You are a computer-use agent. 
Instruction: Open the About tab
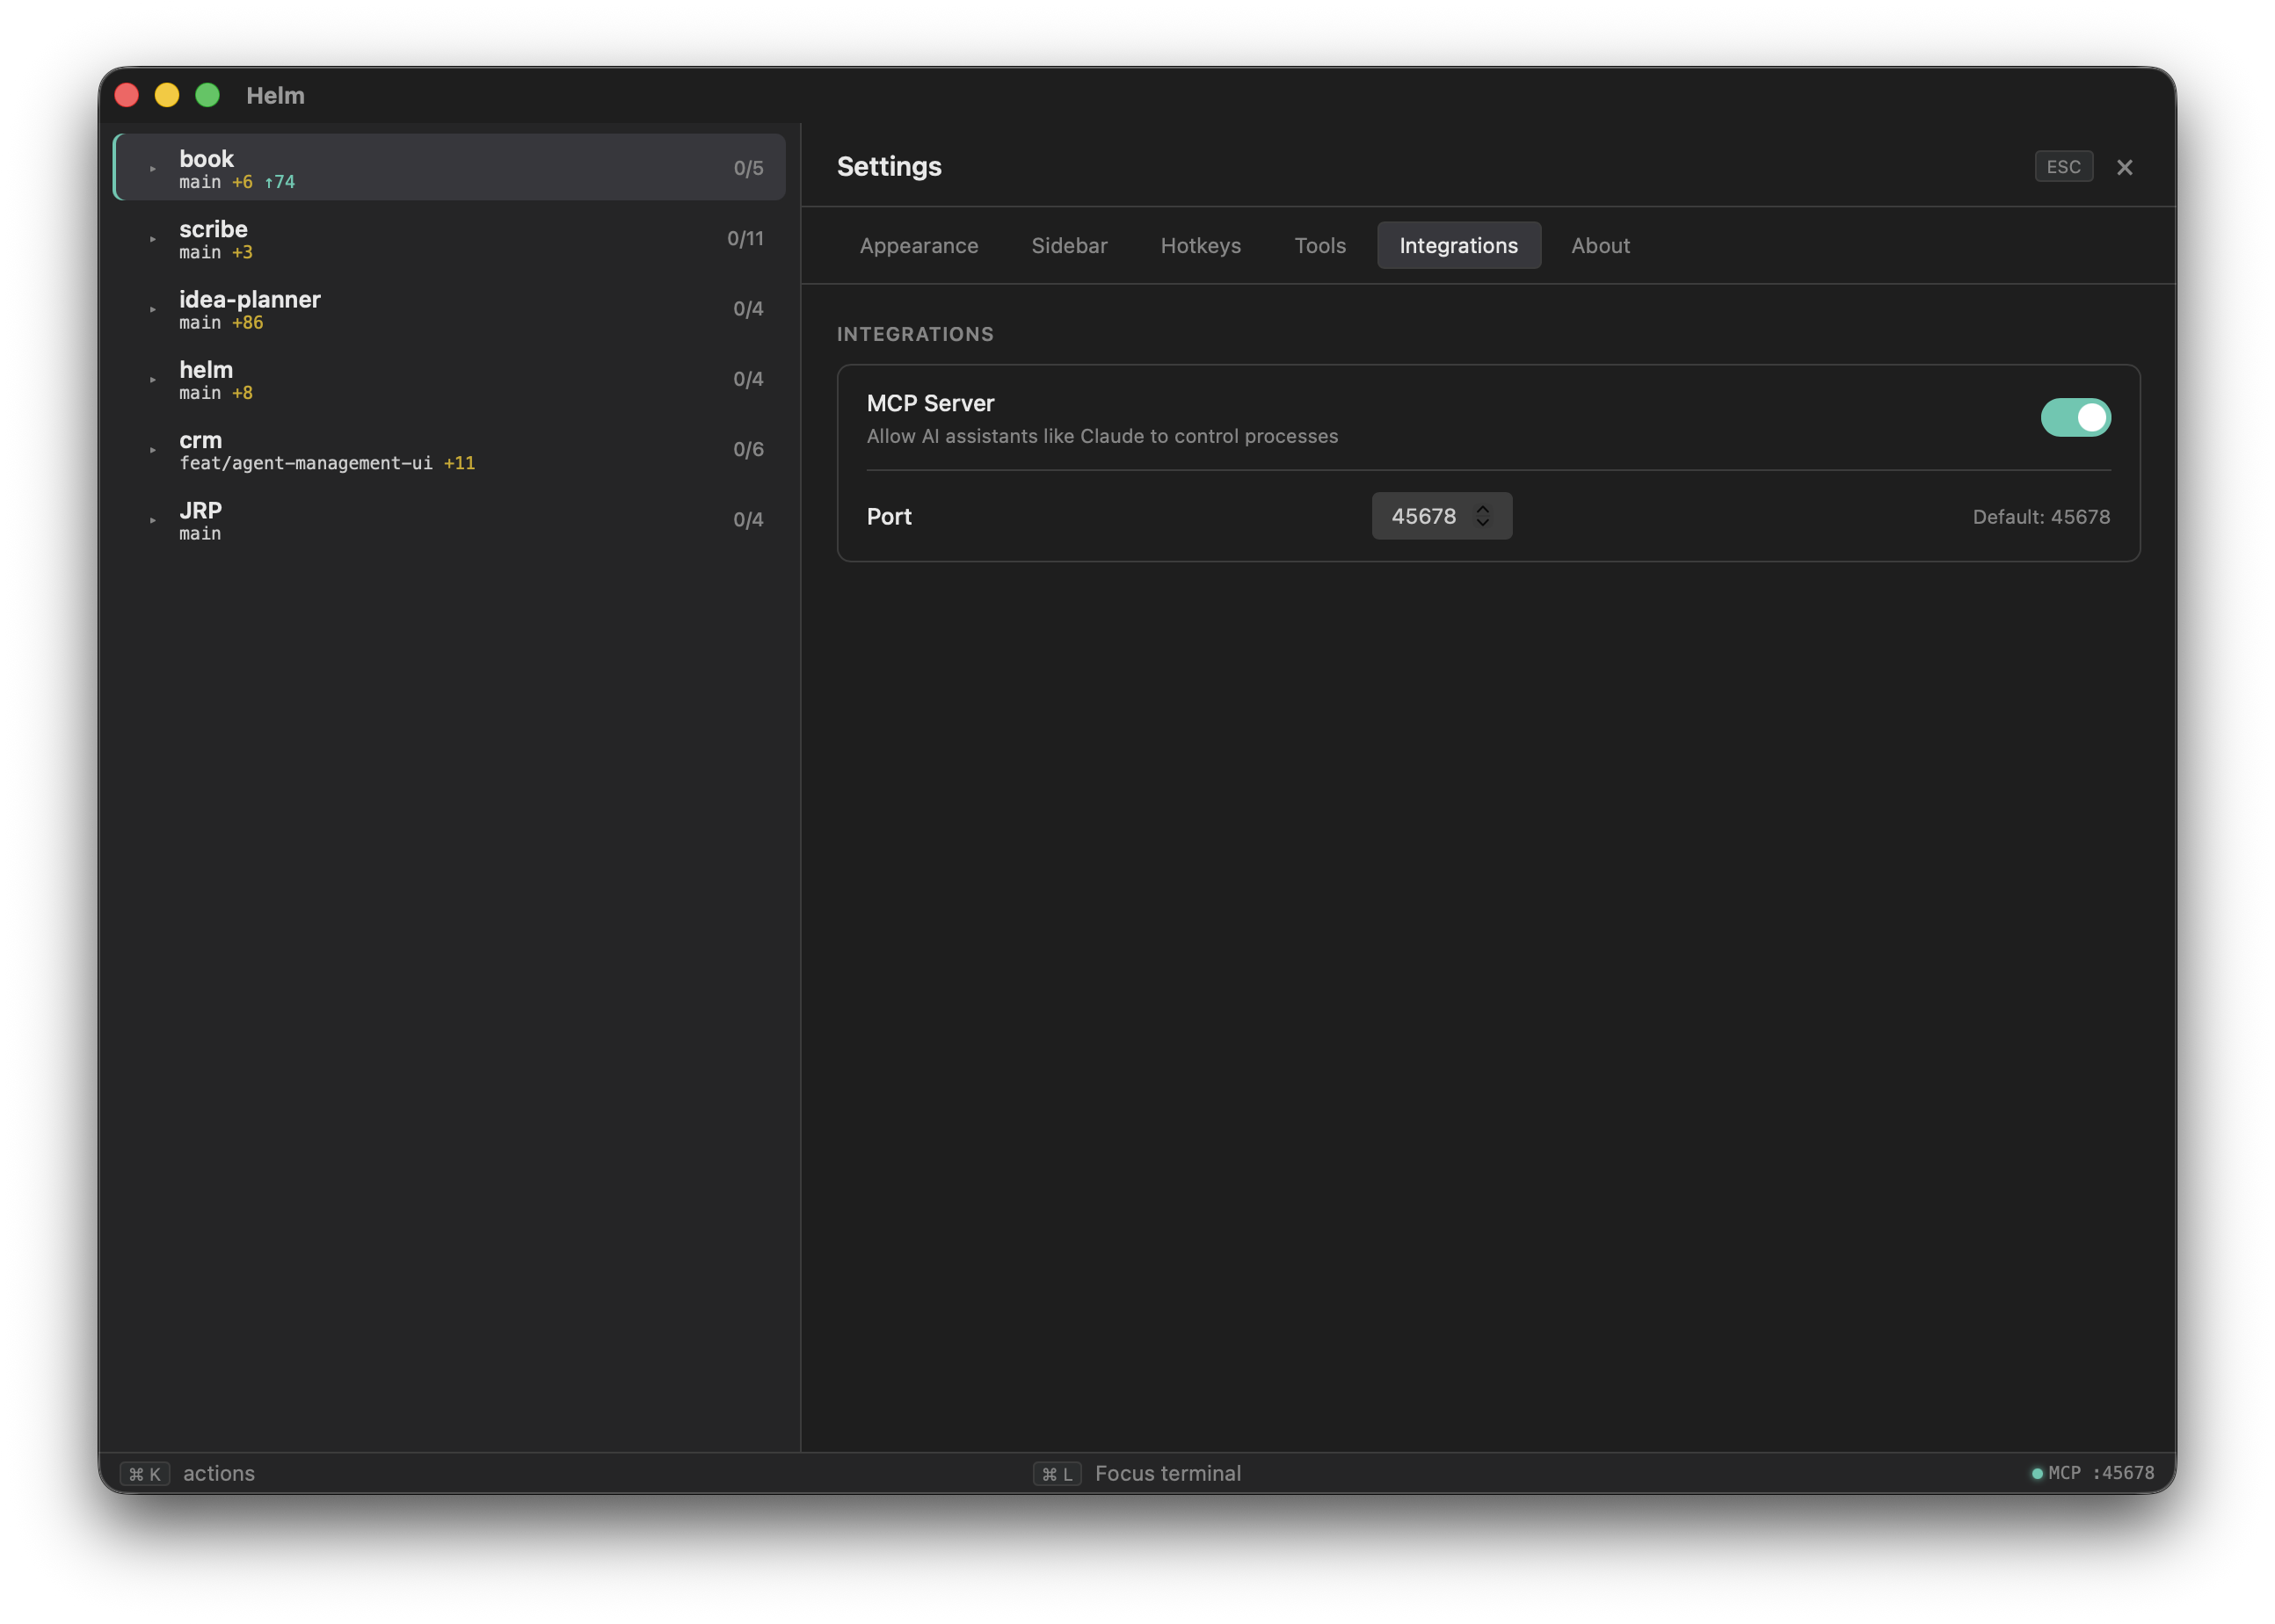point(1600,245)
